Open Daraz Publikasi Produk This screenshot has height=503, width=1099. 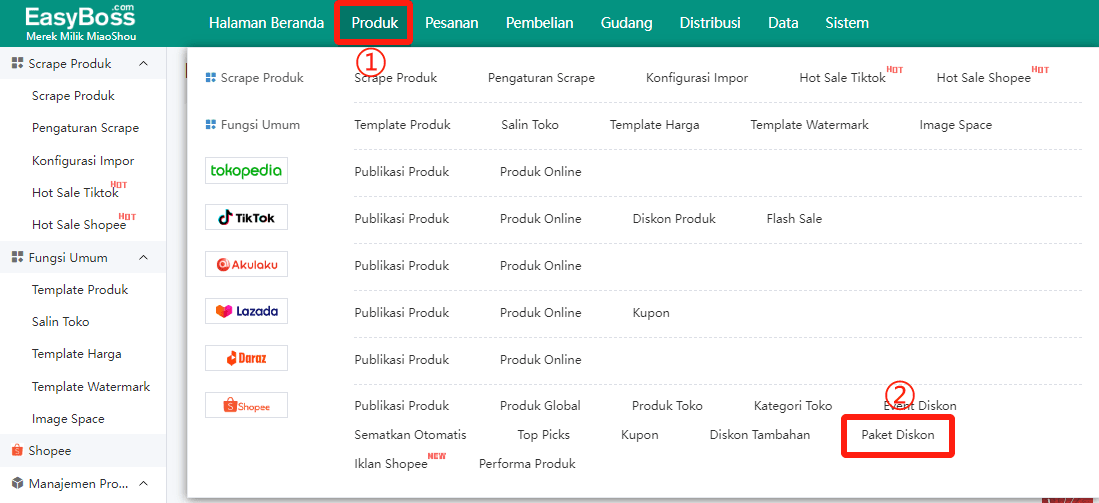402,359
